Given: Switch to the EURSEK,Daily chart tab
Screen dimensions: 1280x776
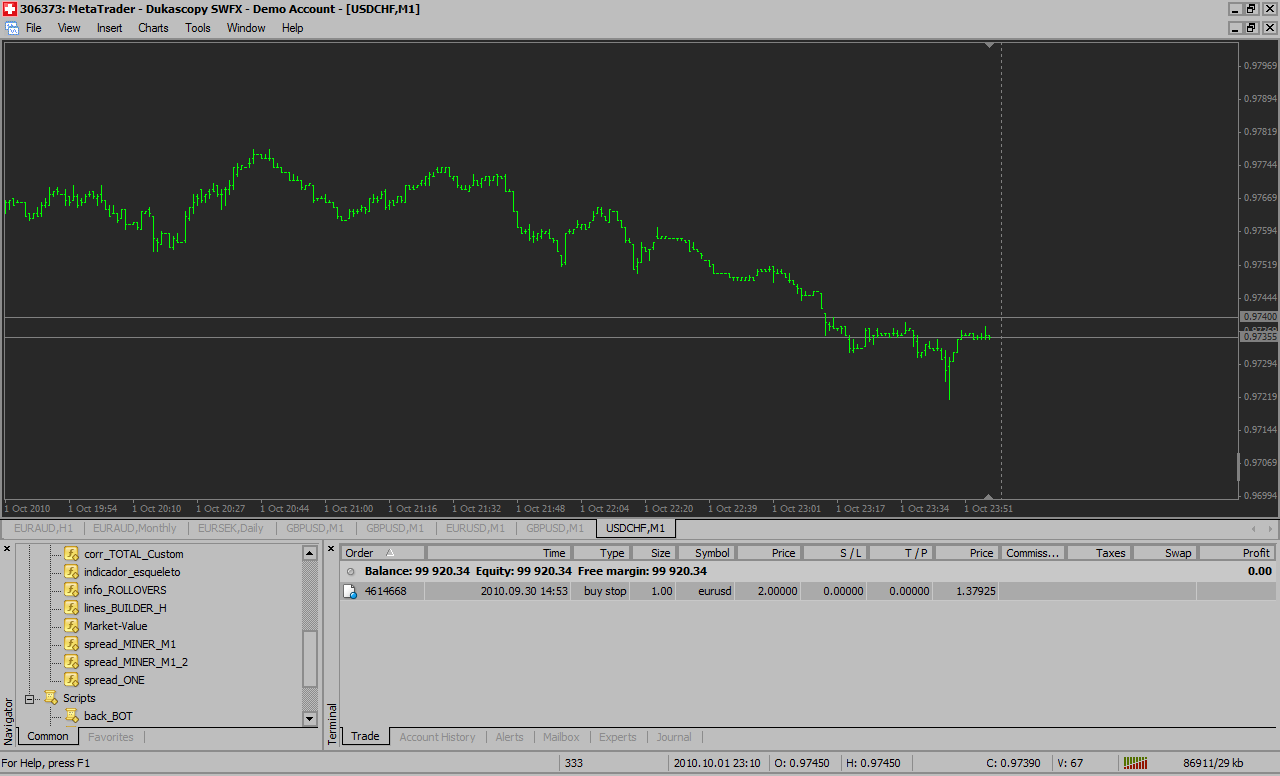Looking at the screenshot, I should click(x=231, y=528).
